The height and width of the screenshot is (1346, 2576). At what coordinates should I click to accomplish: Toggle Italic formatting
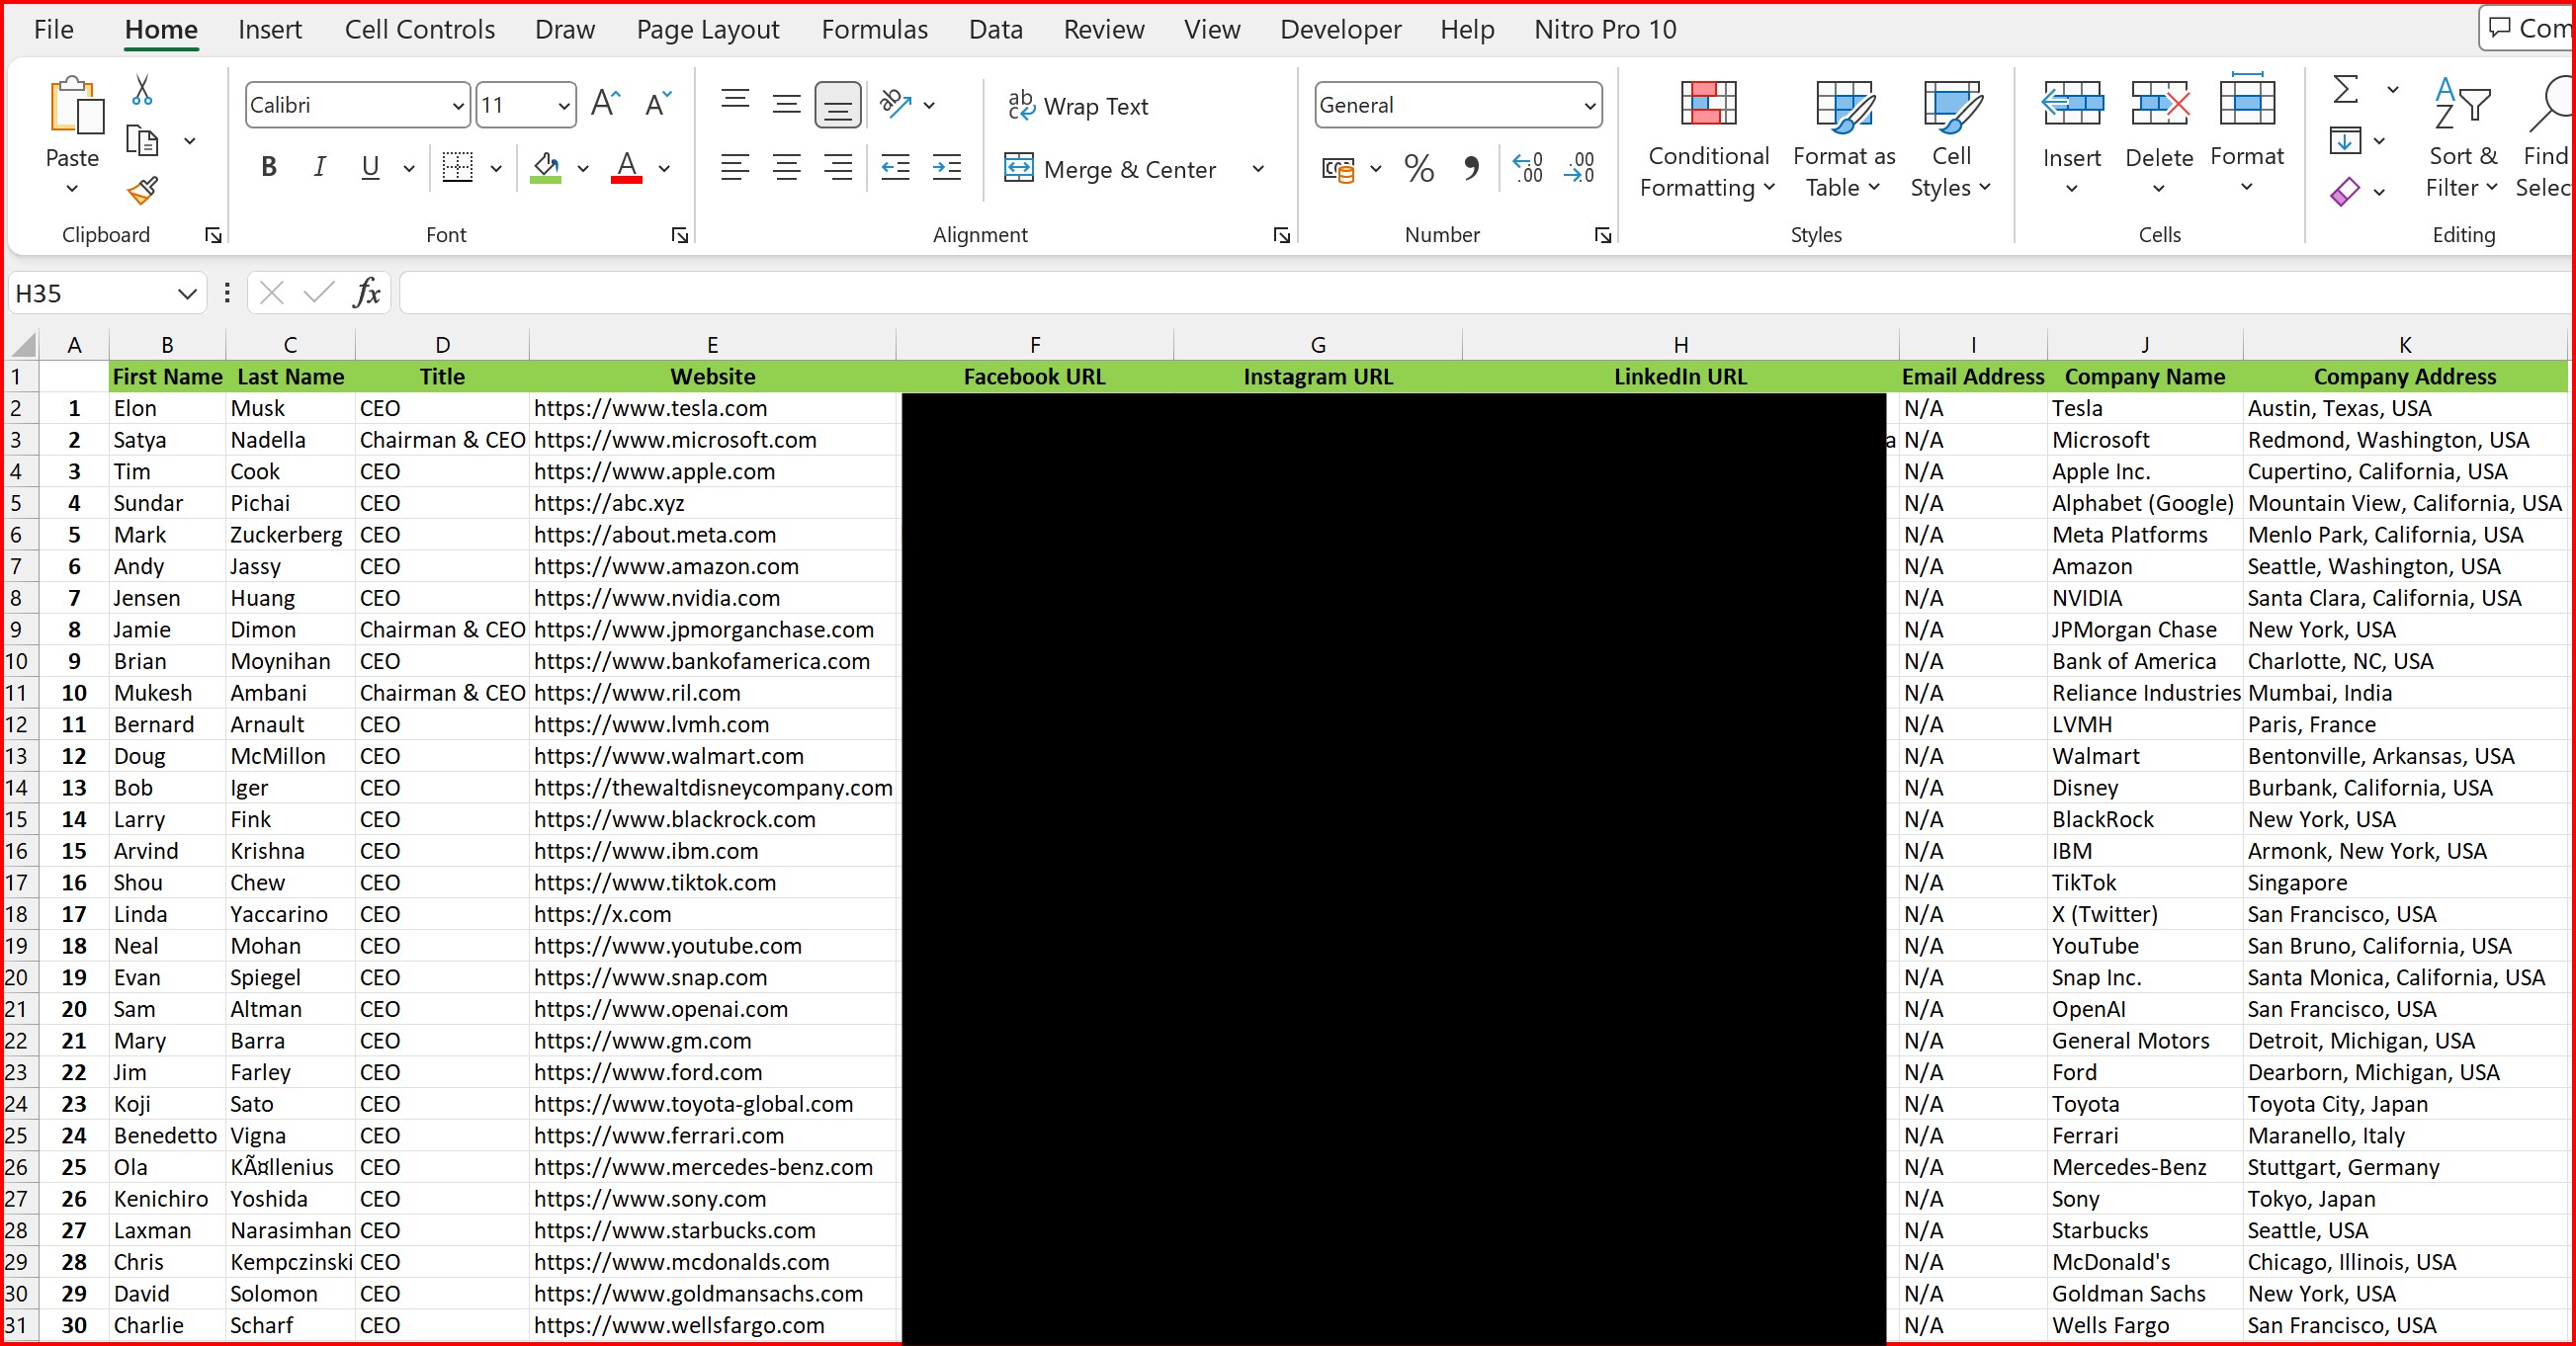point(319,168)
